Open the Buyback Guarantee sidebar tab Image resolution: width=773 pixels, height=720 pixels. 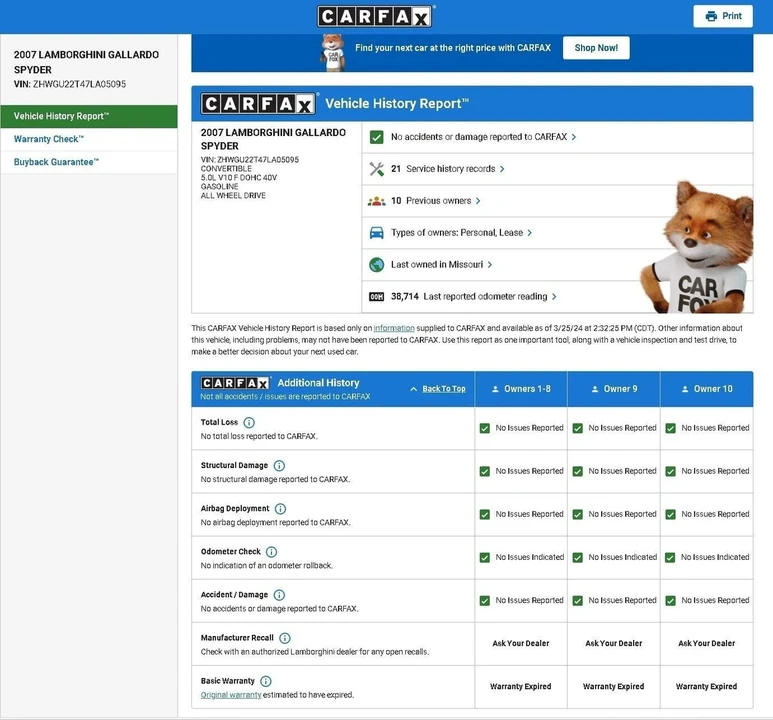(x=89, y=162)
